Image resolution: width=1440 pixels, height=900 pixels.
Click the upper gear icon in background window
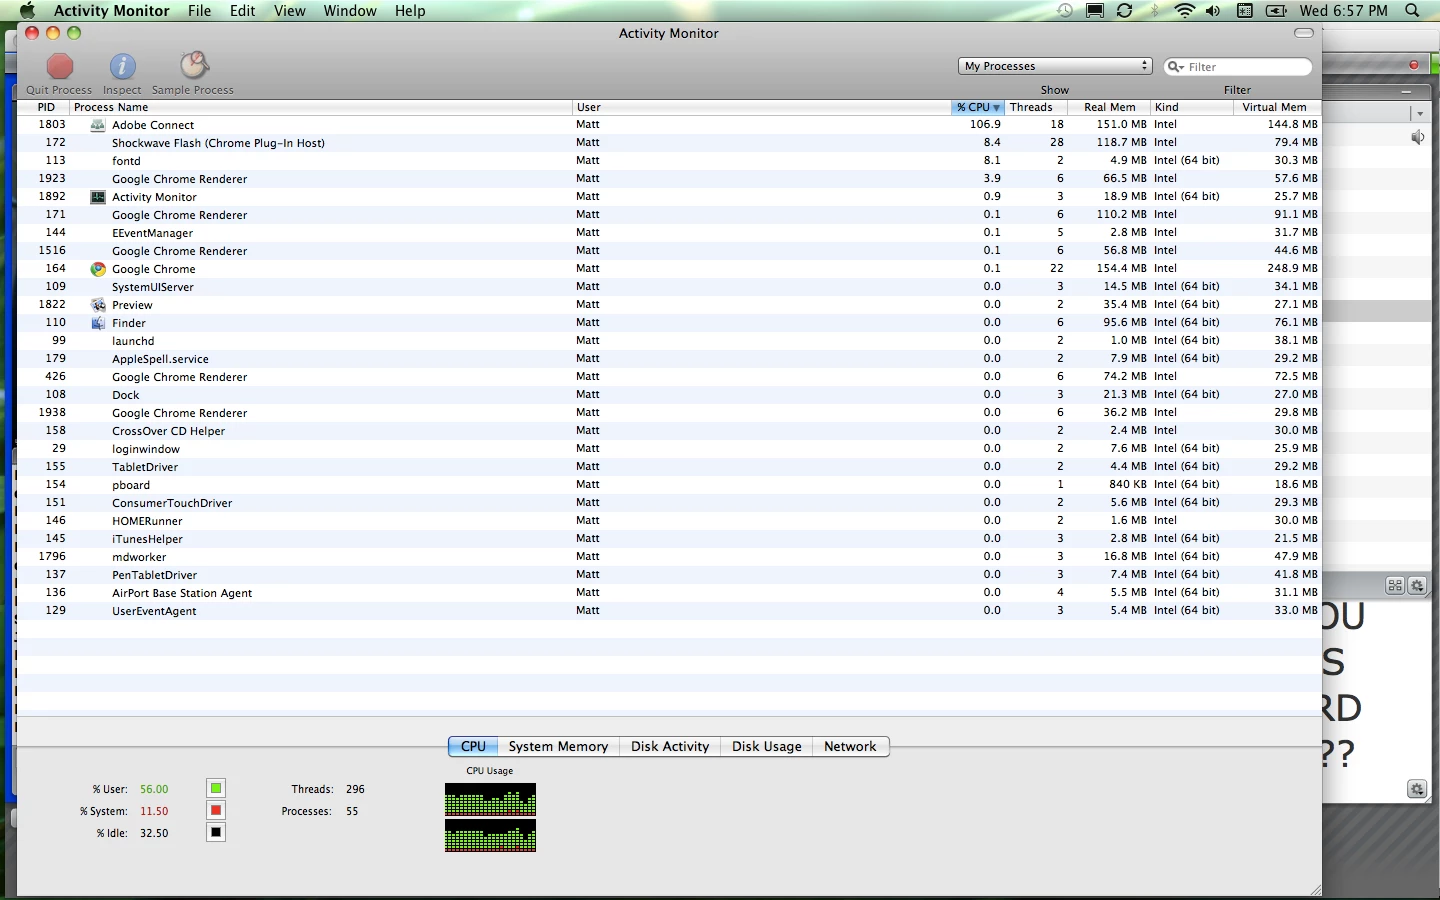[1417, 586]
